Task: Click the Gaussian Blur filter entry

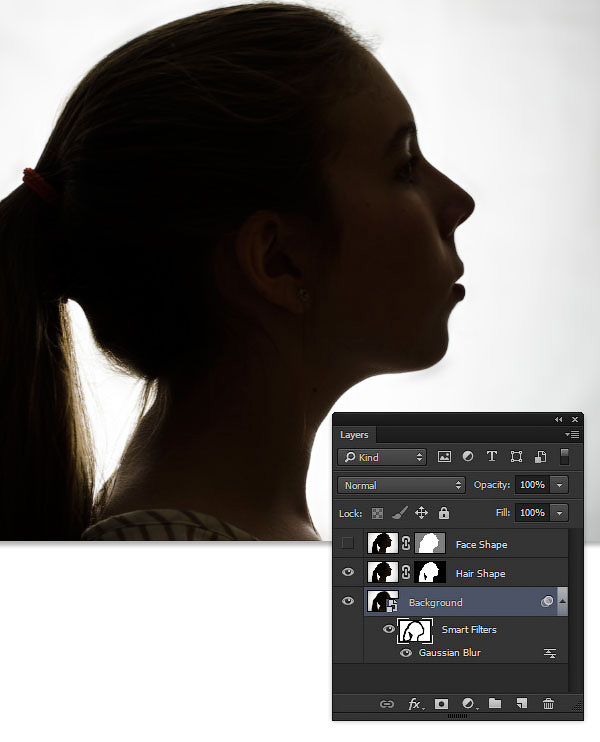Action: [450, 653]
